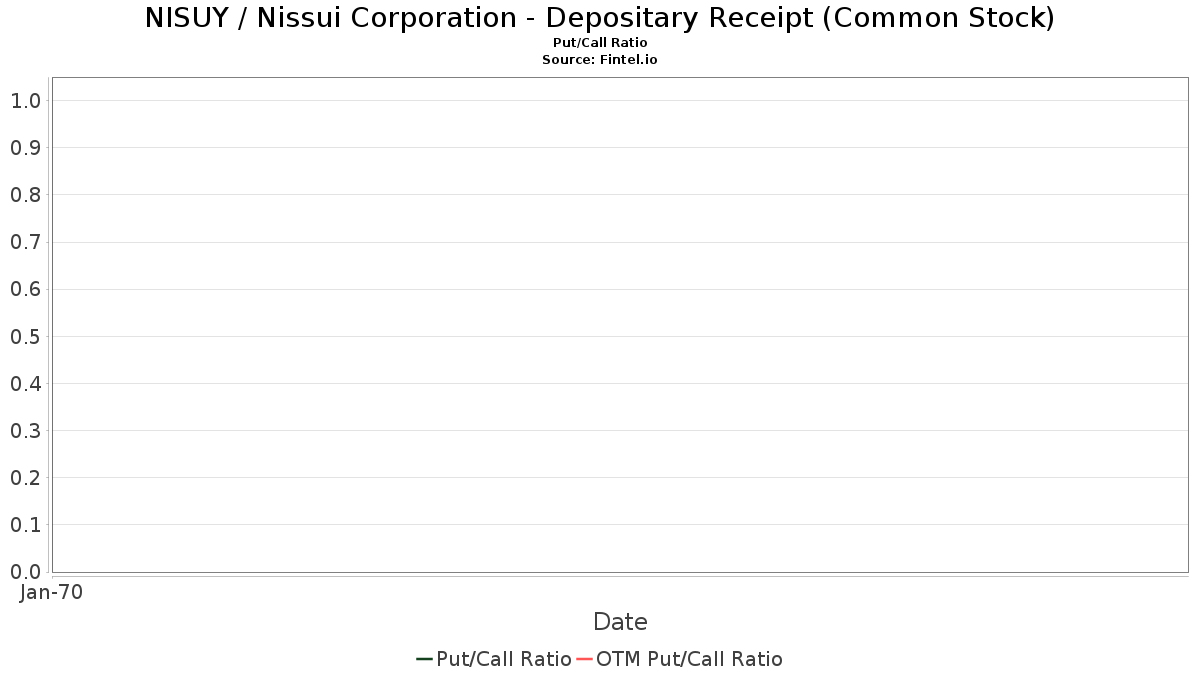Toggle the OTM Put/Call Ratio legend entry
Image resolution: width=1200 pixels, height=675 pixels.
coord(689,659)
